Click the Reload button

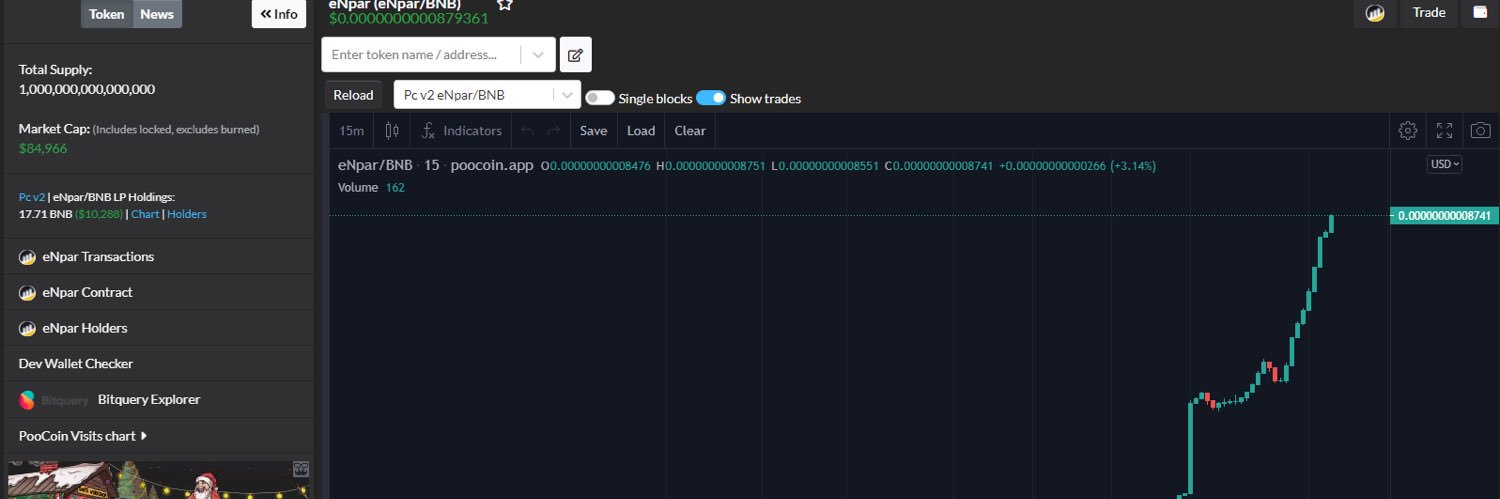(x=353, y=95)
